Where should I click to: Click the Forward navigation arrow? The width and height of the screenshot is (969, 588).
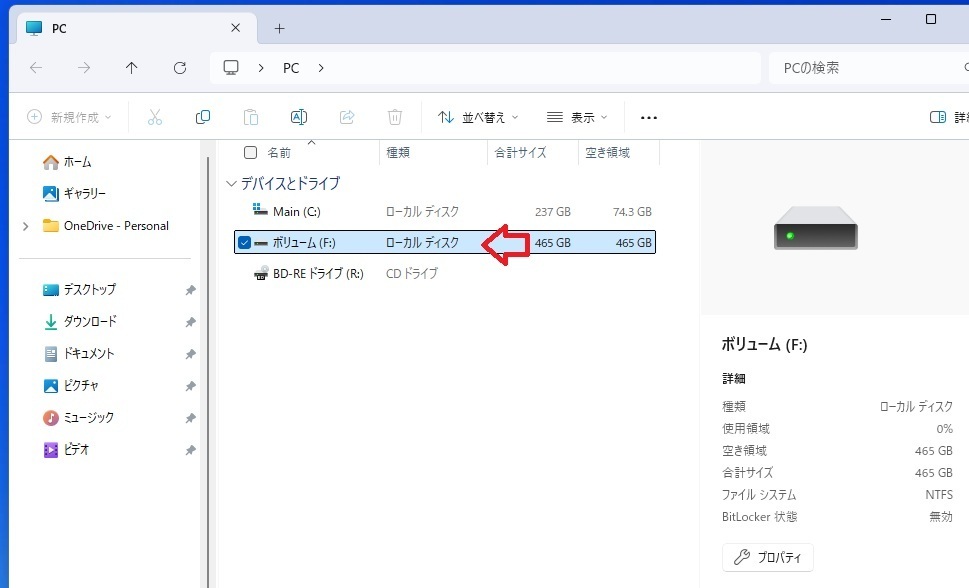point(84,68)
